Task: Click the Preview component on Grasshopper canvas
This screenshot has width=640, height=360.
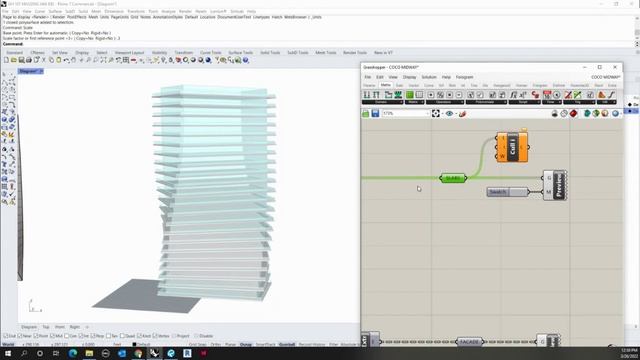Action: tap(555, 185)
